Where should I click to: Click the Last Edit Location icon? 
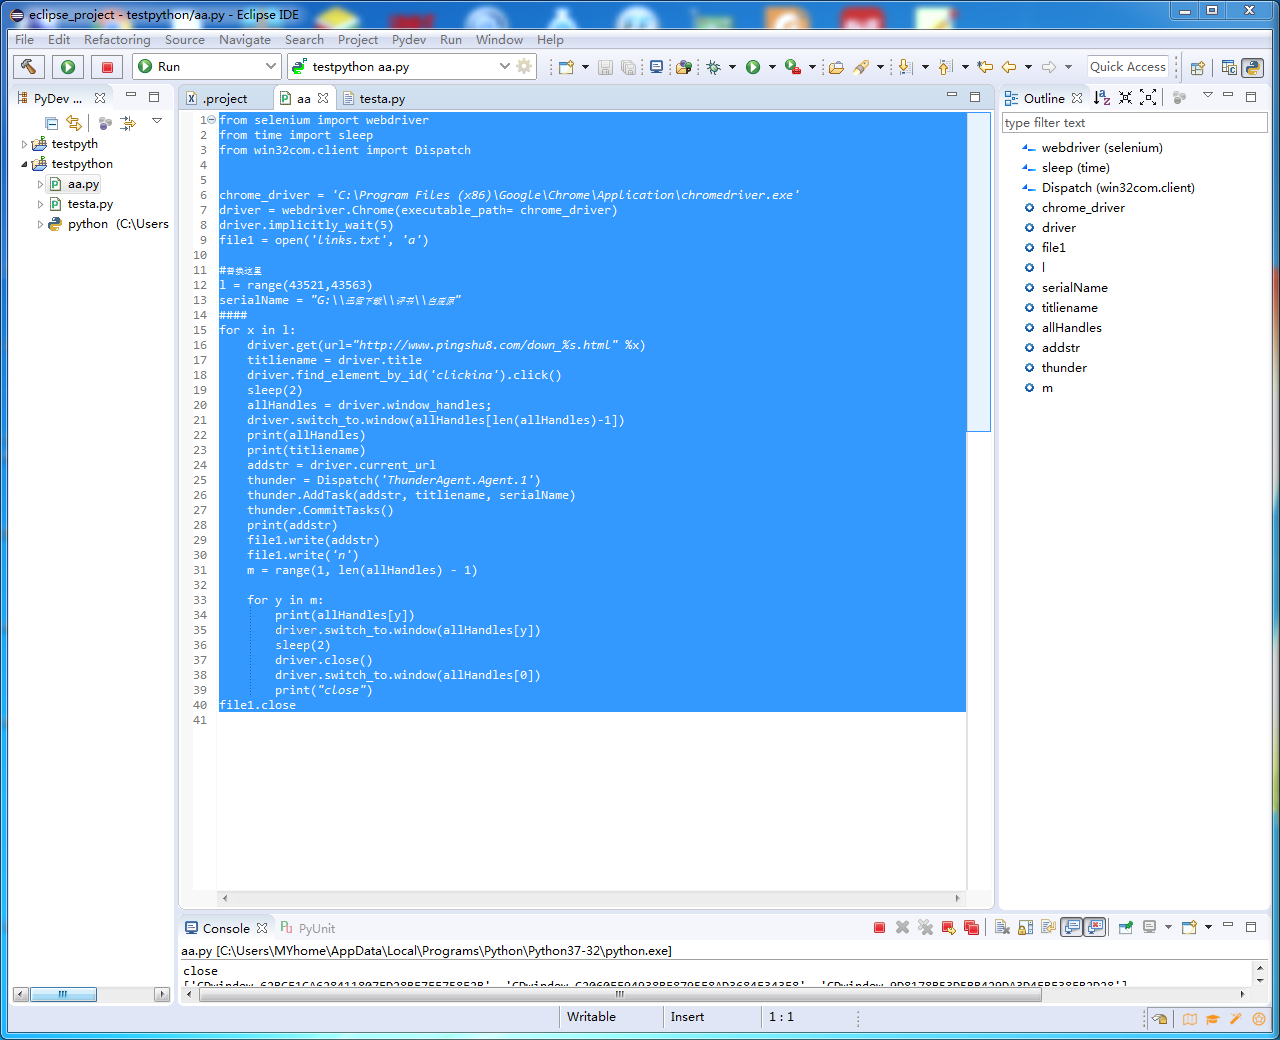coord(985,67)
